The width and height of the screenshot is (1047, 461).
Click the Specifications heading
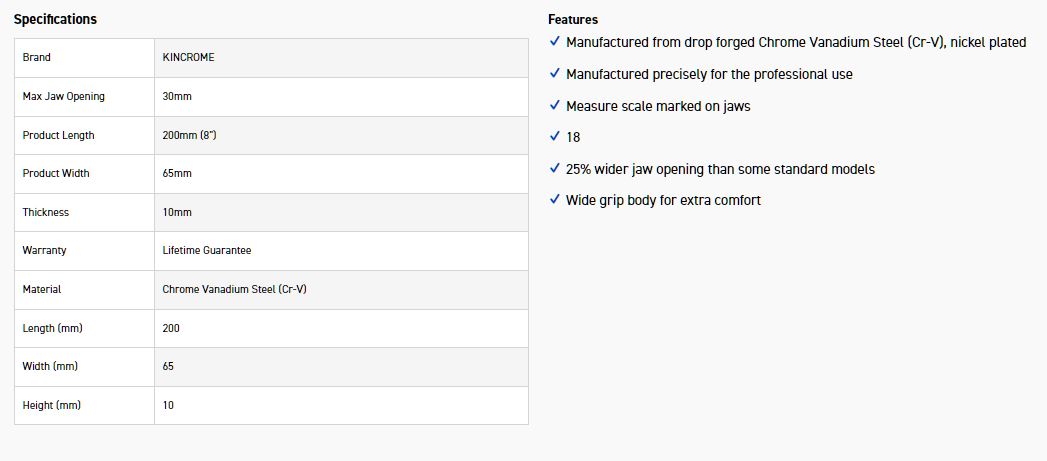(x=55, y=19)
